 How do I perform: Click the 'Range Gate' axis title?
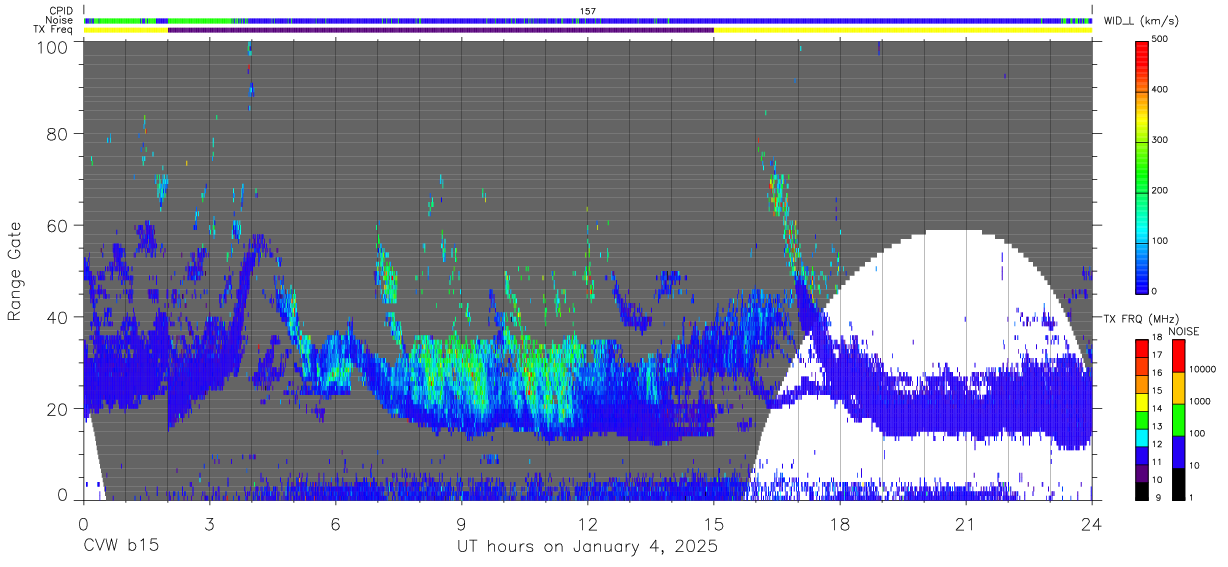point(15,271)
